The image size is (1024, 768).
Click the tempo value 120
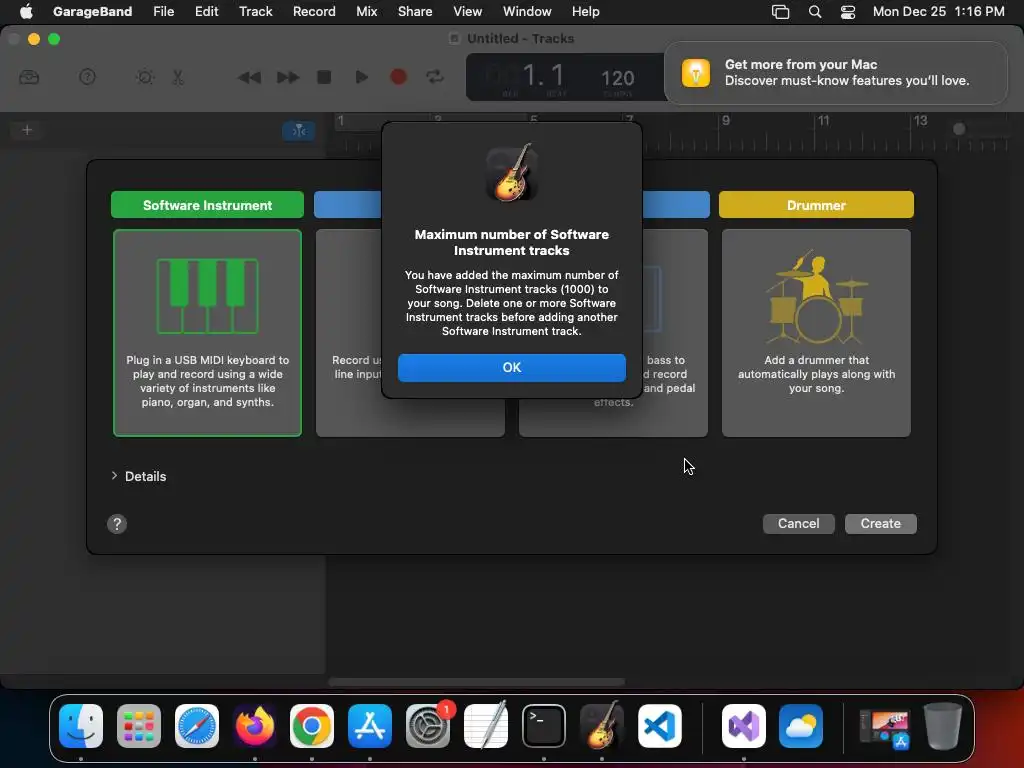(x=617, y=79)
